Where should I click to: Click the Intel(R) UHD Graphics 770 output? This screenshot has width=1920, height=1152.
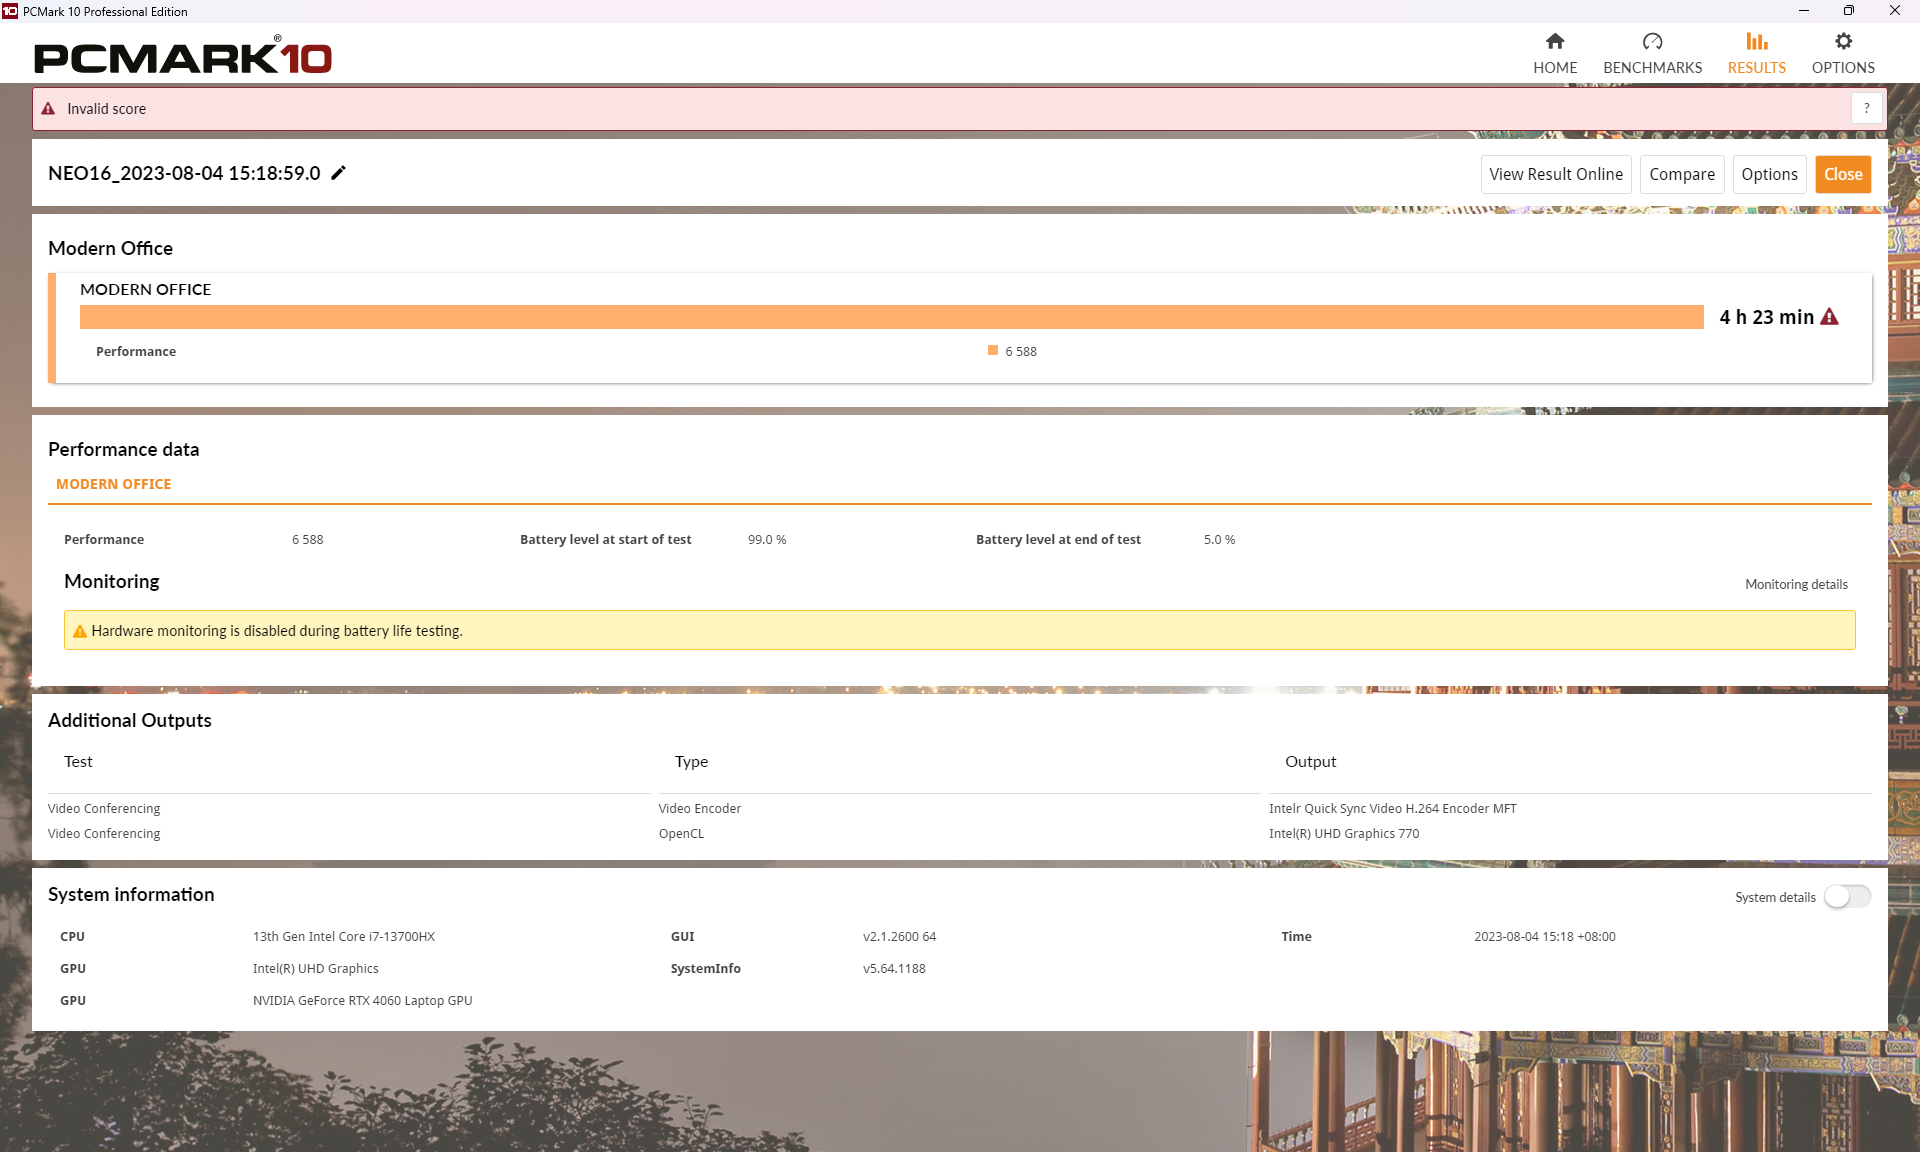coord(1344,833)
